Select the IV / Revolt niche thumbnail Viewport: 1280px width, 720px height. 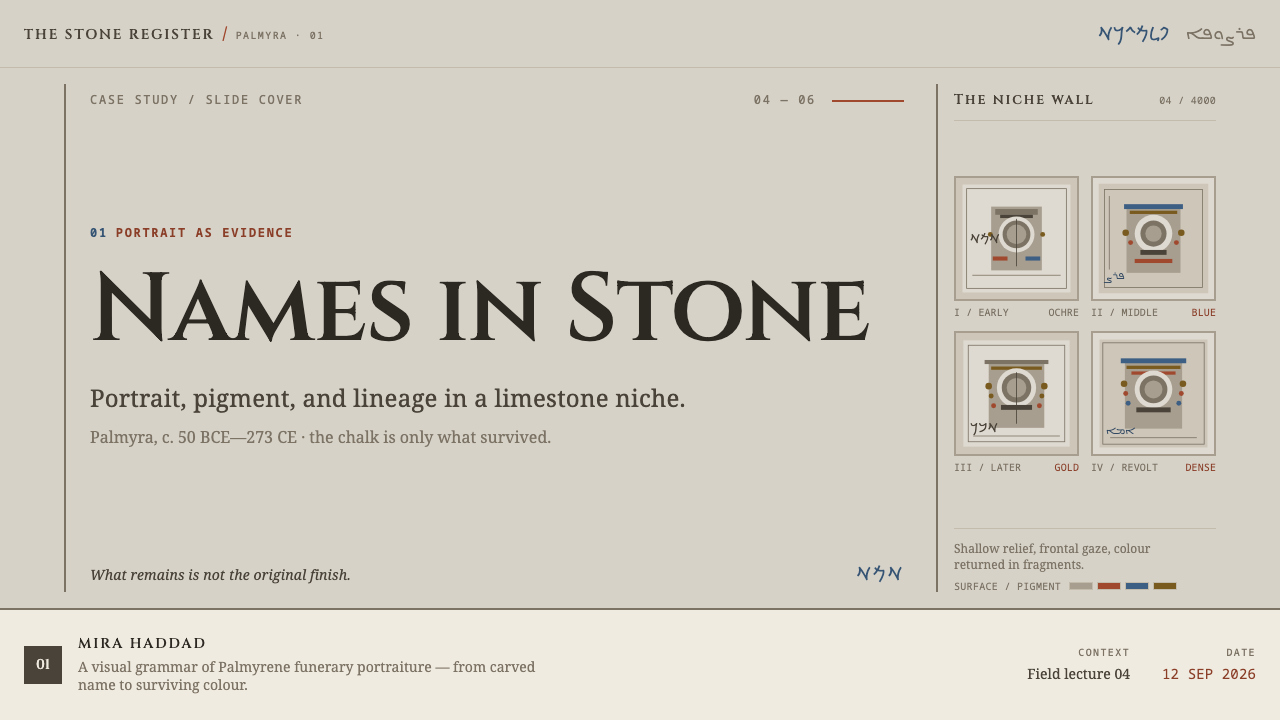point(1153,393)
